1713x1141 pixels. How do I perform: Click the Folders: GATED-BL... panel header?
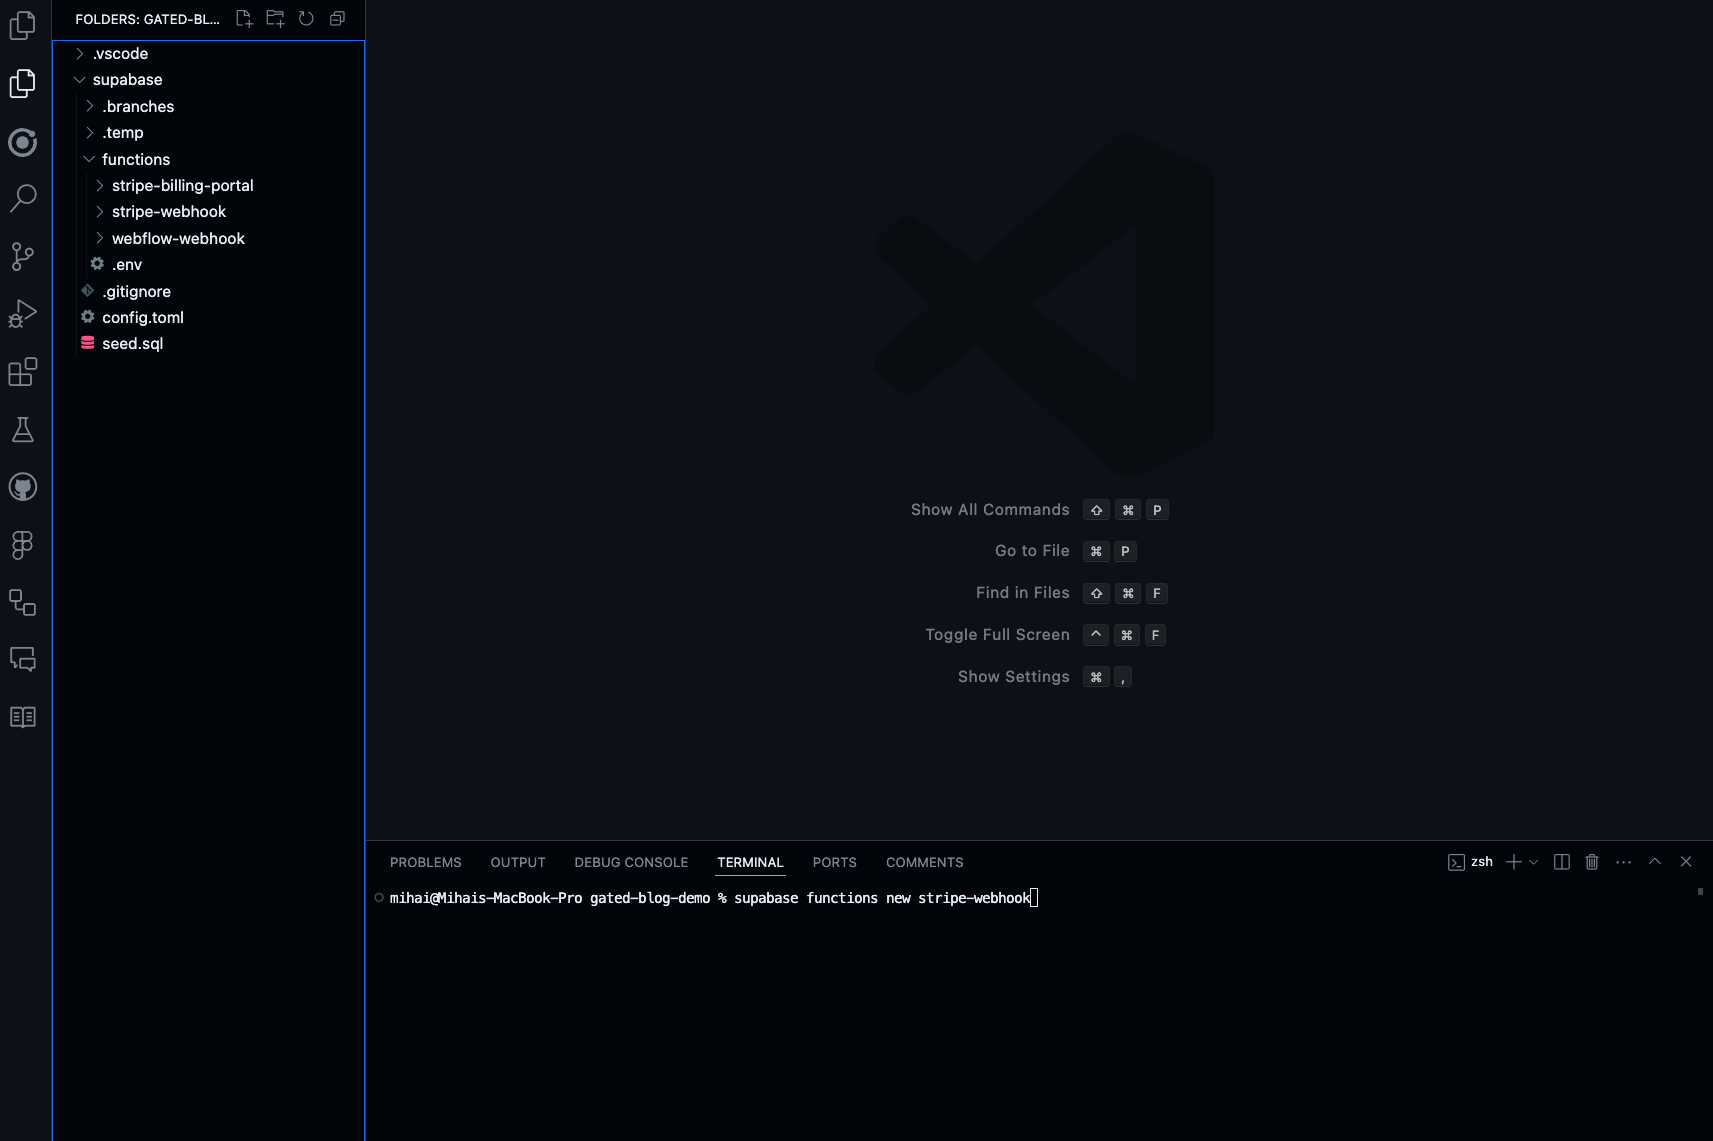point(147,19)
